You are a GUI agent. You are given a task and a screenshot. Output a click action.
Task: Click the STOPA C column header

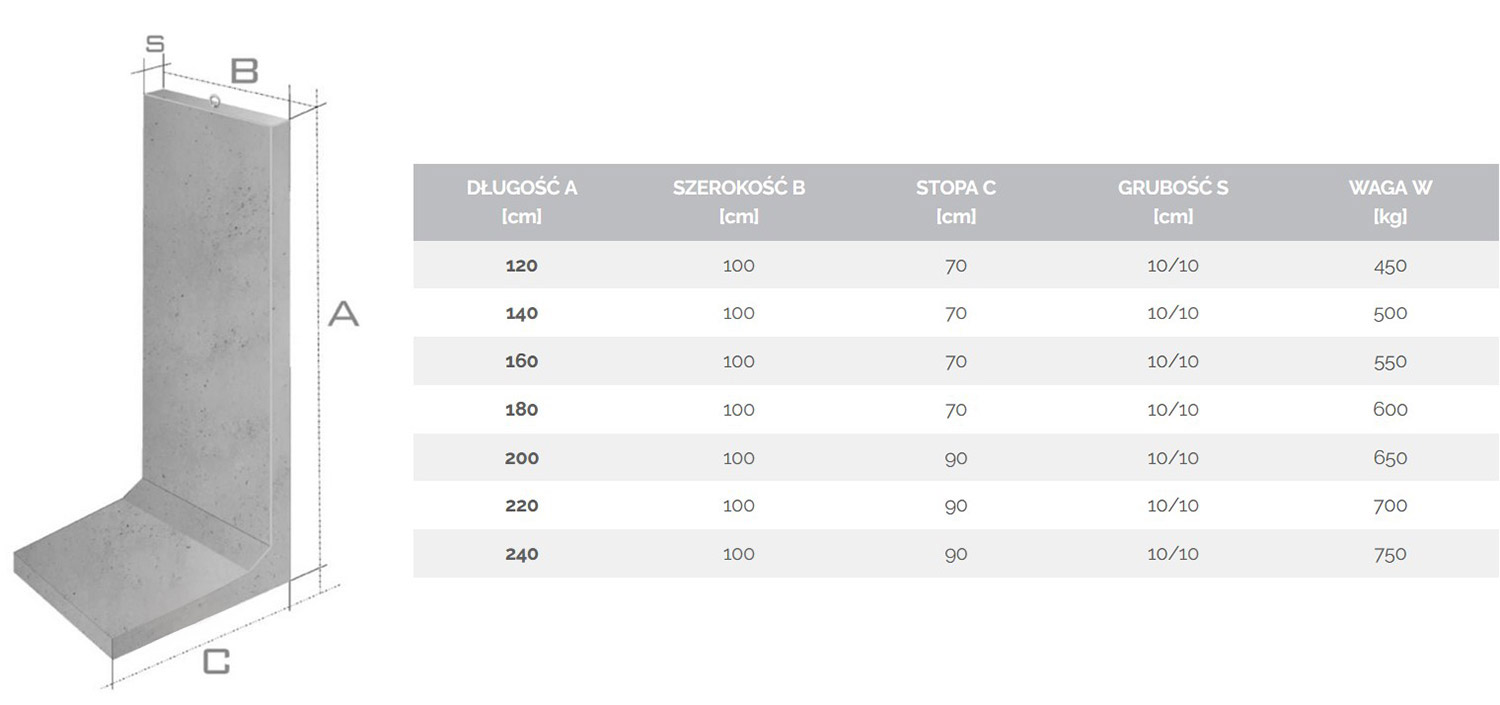coord(955,201)
